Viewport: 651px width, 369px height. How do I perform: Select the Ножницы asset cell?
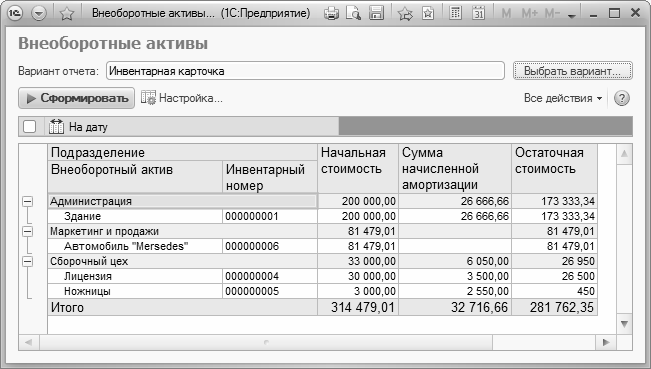pyautogui.click(x=135, y=291)
